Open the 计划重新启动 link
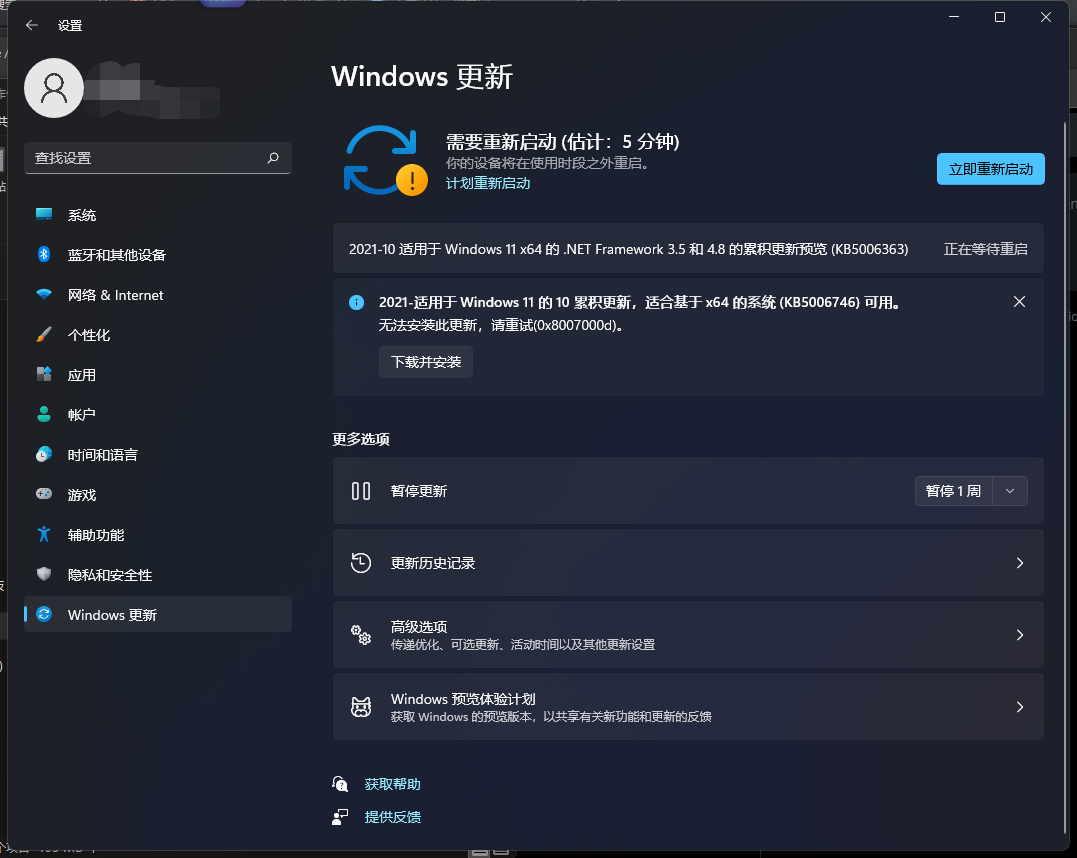Viewport: 1077px width, 858px height. click(x=488, y=183)
